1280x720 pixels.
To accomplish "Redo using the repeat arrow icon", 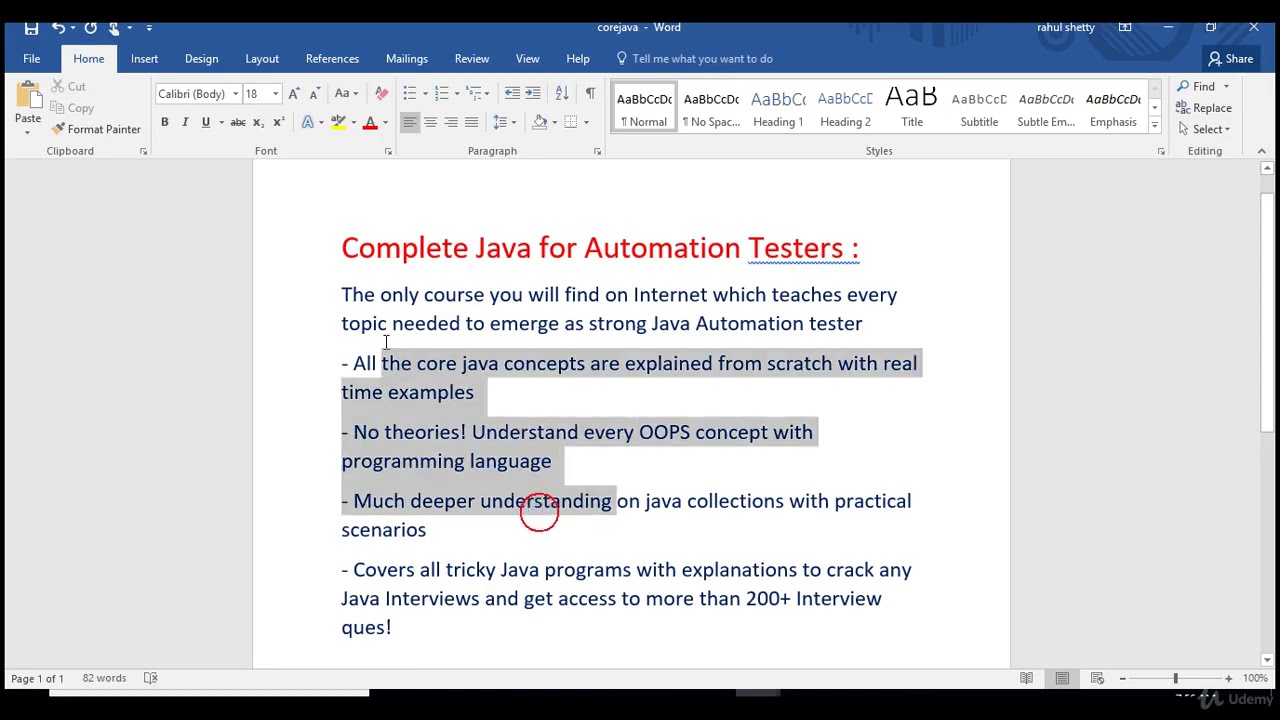I will pyautogui.click(x=90, y=27).
